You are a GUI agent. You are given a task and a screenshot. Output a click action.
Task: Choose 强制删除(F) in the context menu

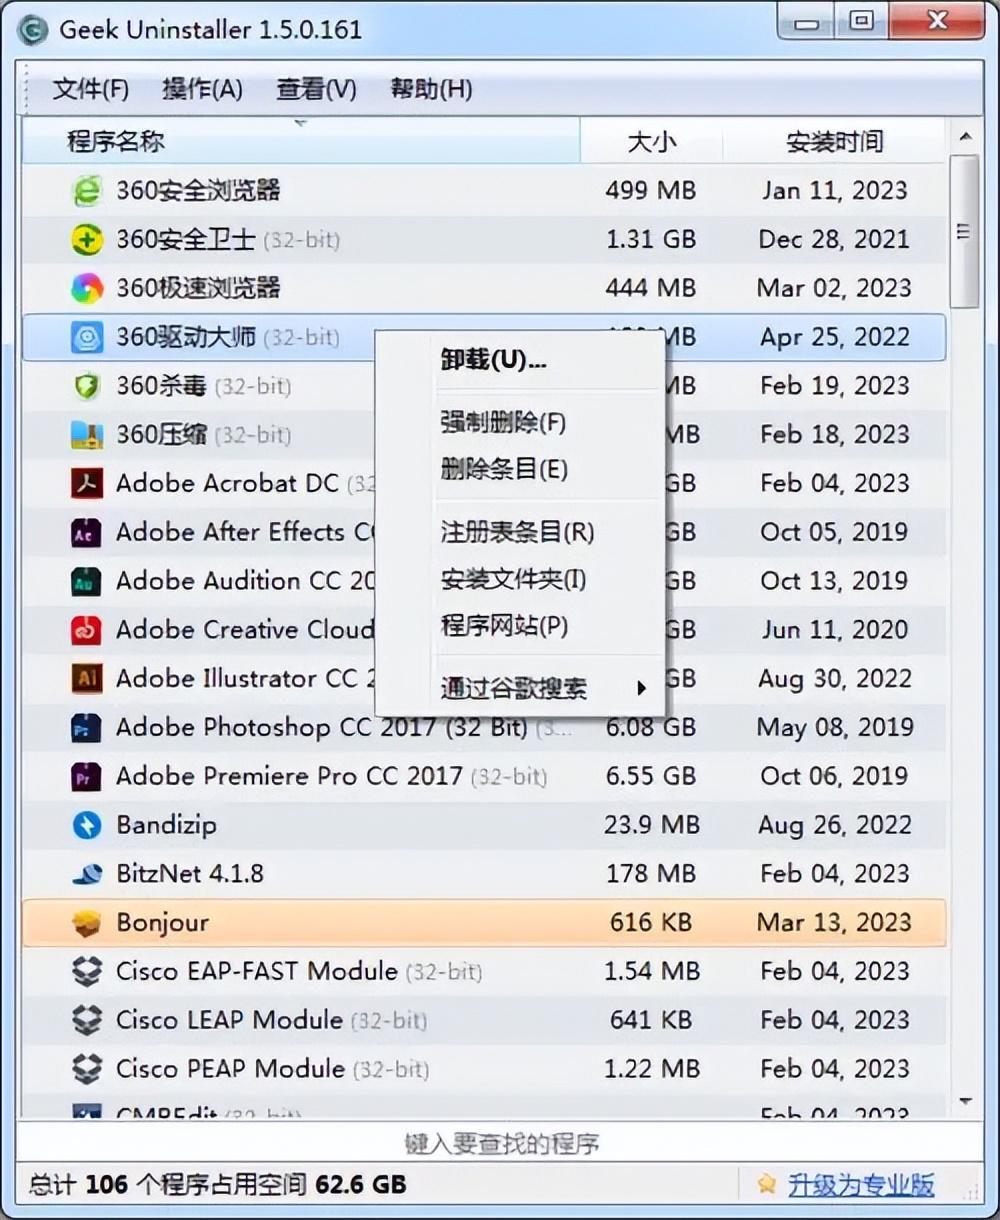(519, 422)
